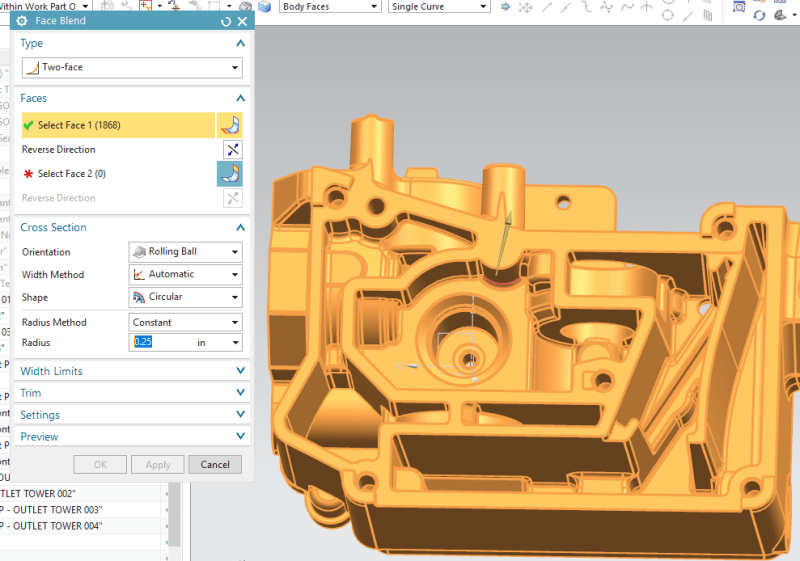This screenshot has height=561, width=800.
Task: Expand the Trim section
Action: pyautogui.click(x=240, y=393)
